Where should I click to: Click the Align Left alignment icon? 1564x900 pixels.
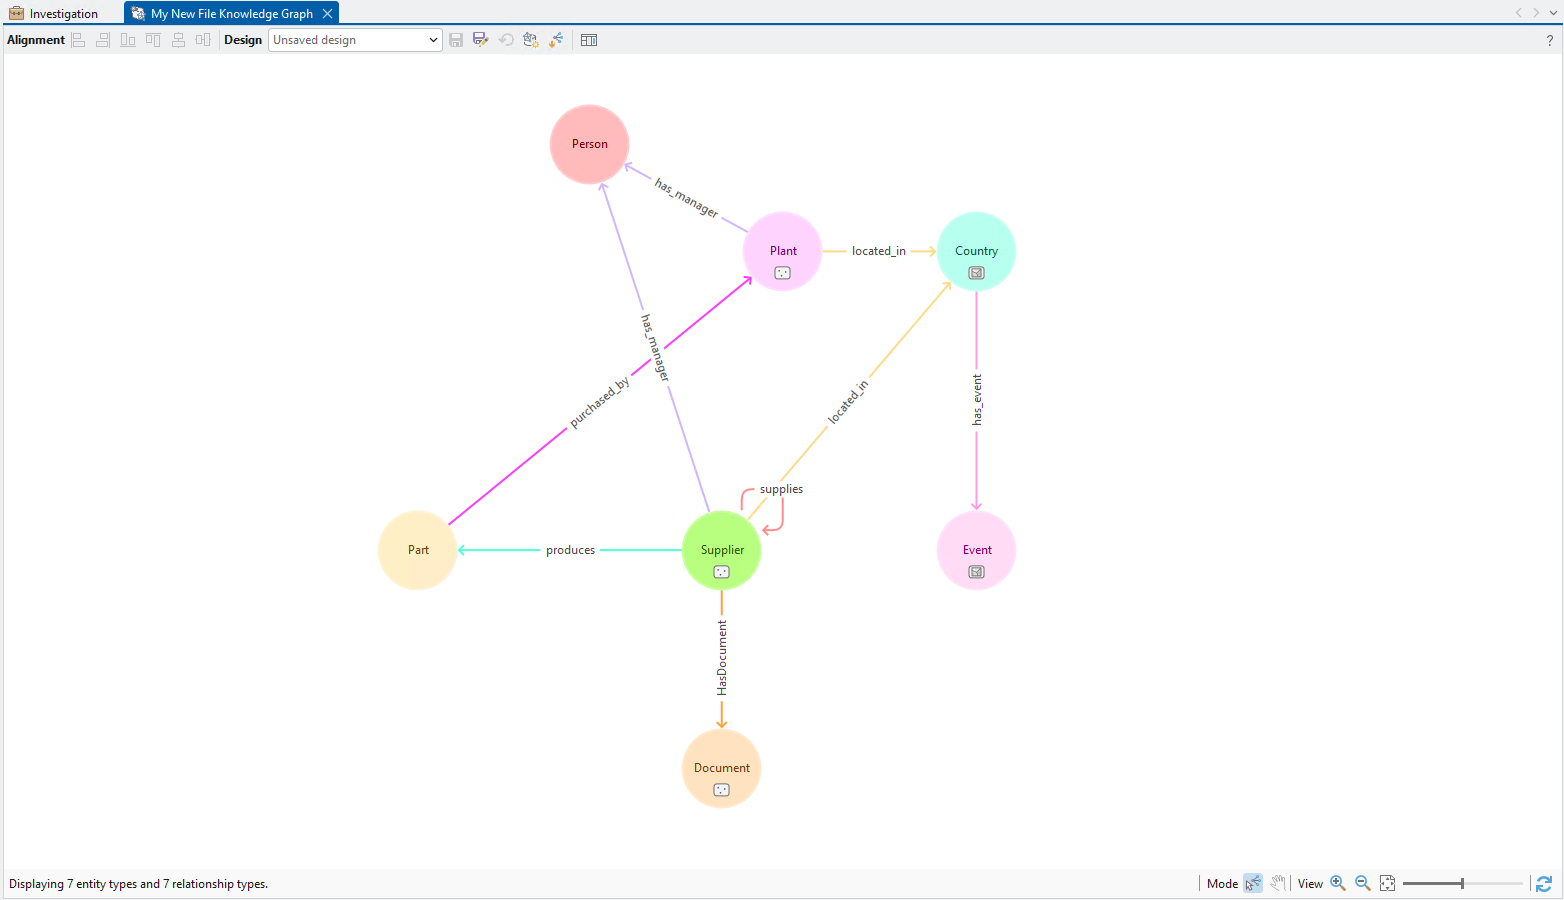click(78, 40)
